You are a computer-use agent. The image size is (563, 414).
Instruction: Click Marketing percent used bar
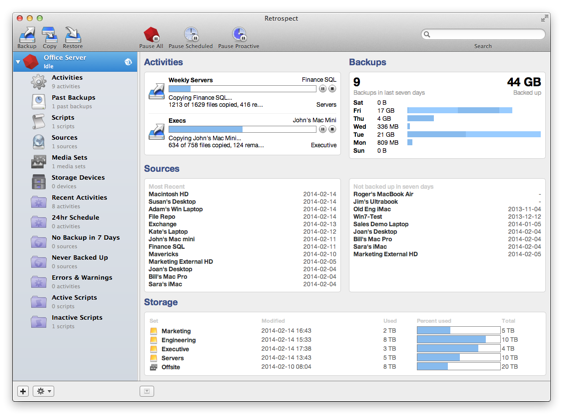pos(459,330)
